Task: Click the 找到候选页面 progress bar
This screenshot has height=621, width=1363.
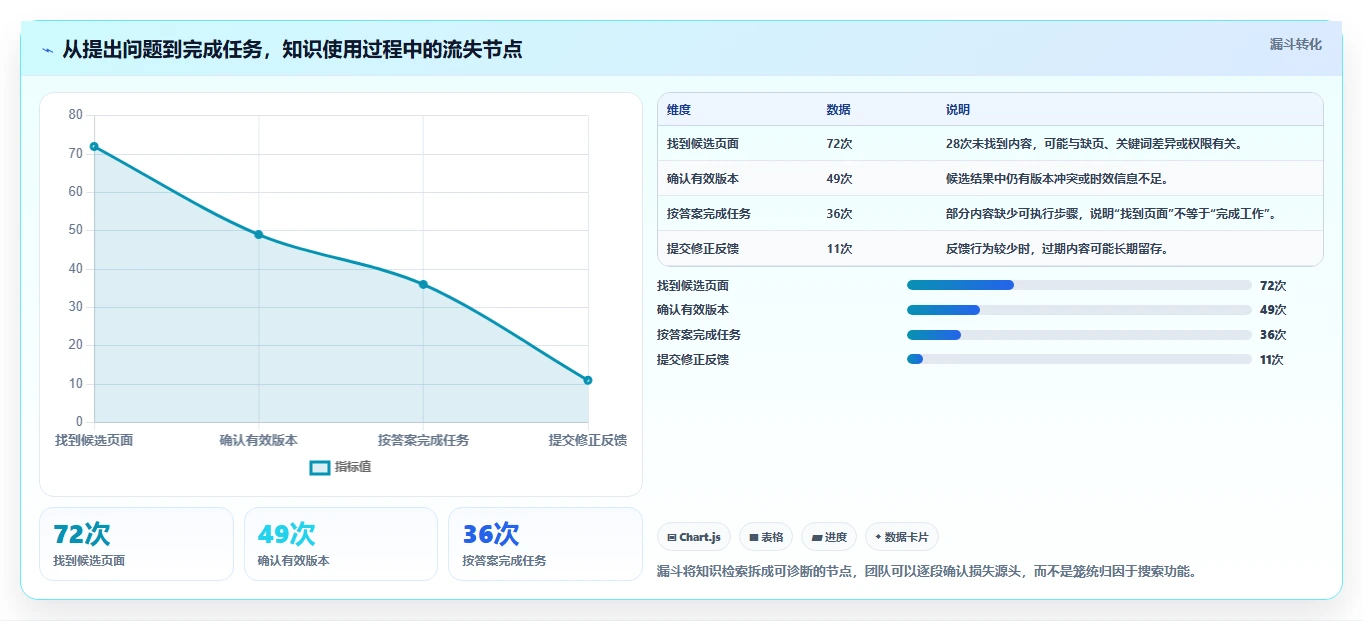Action: point(1079,285)
